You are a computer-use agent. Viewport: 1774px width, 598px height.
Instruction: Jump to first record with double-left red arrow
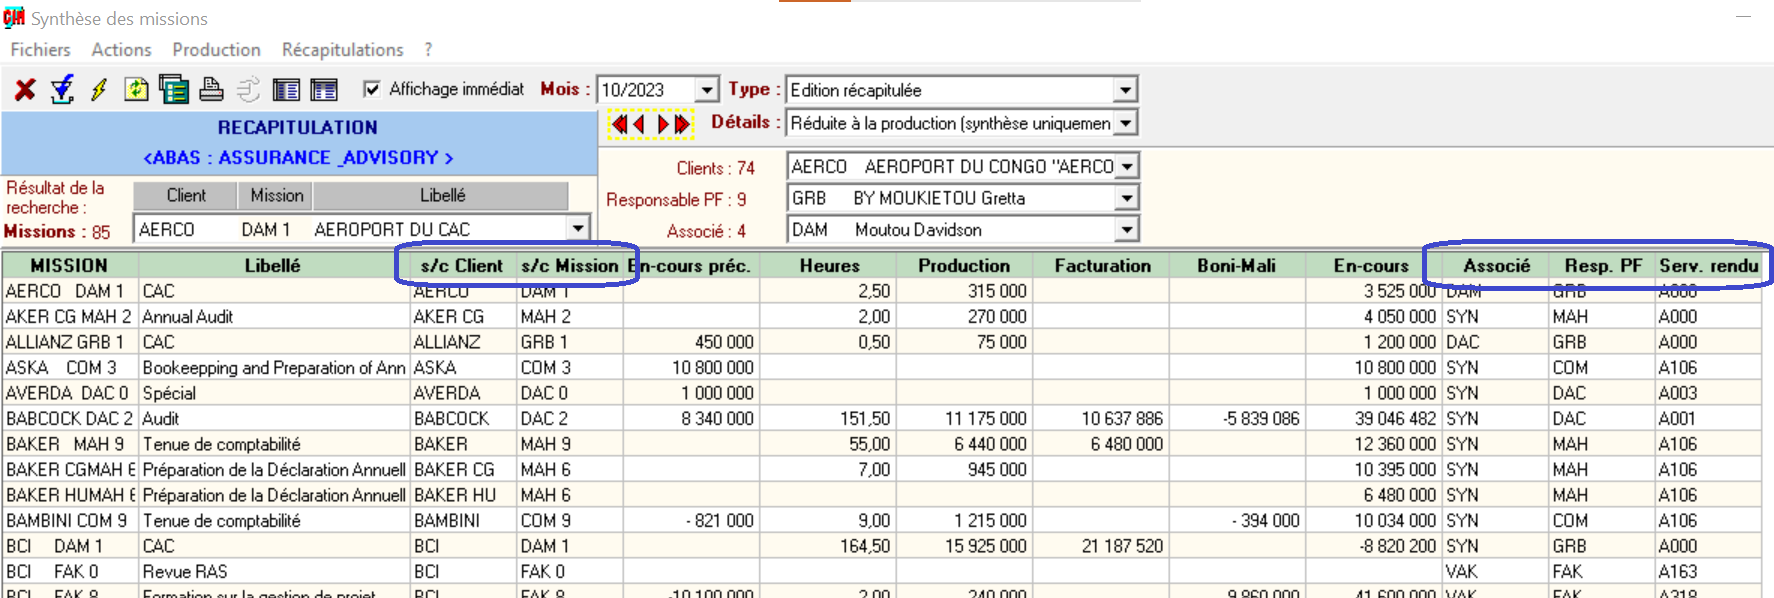click(619, 124)
